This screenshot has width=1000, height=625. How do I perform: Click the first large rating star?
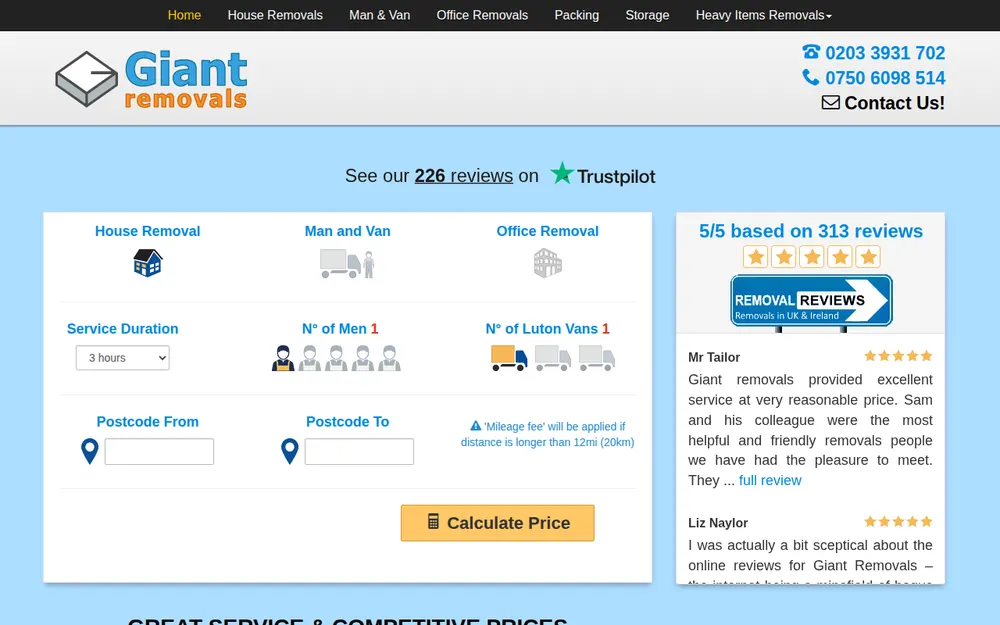(756, 257)
